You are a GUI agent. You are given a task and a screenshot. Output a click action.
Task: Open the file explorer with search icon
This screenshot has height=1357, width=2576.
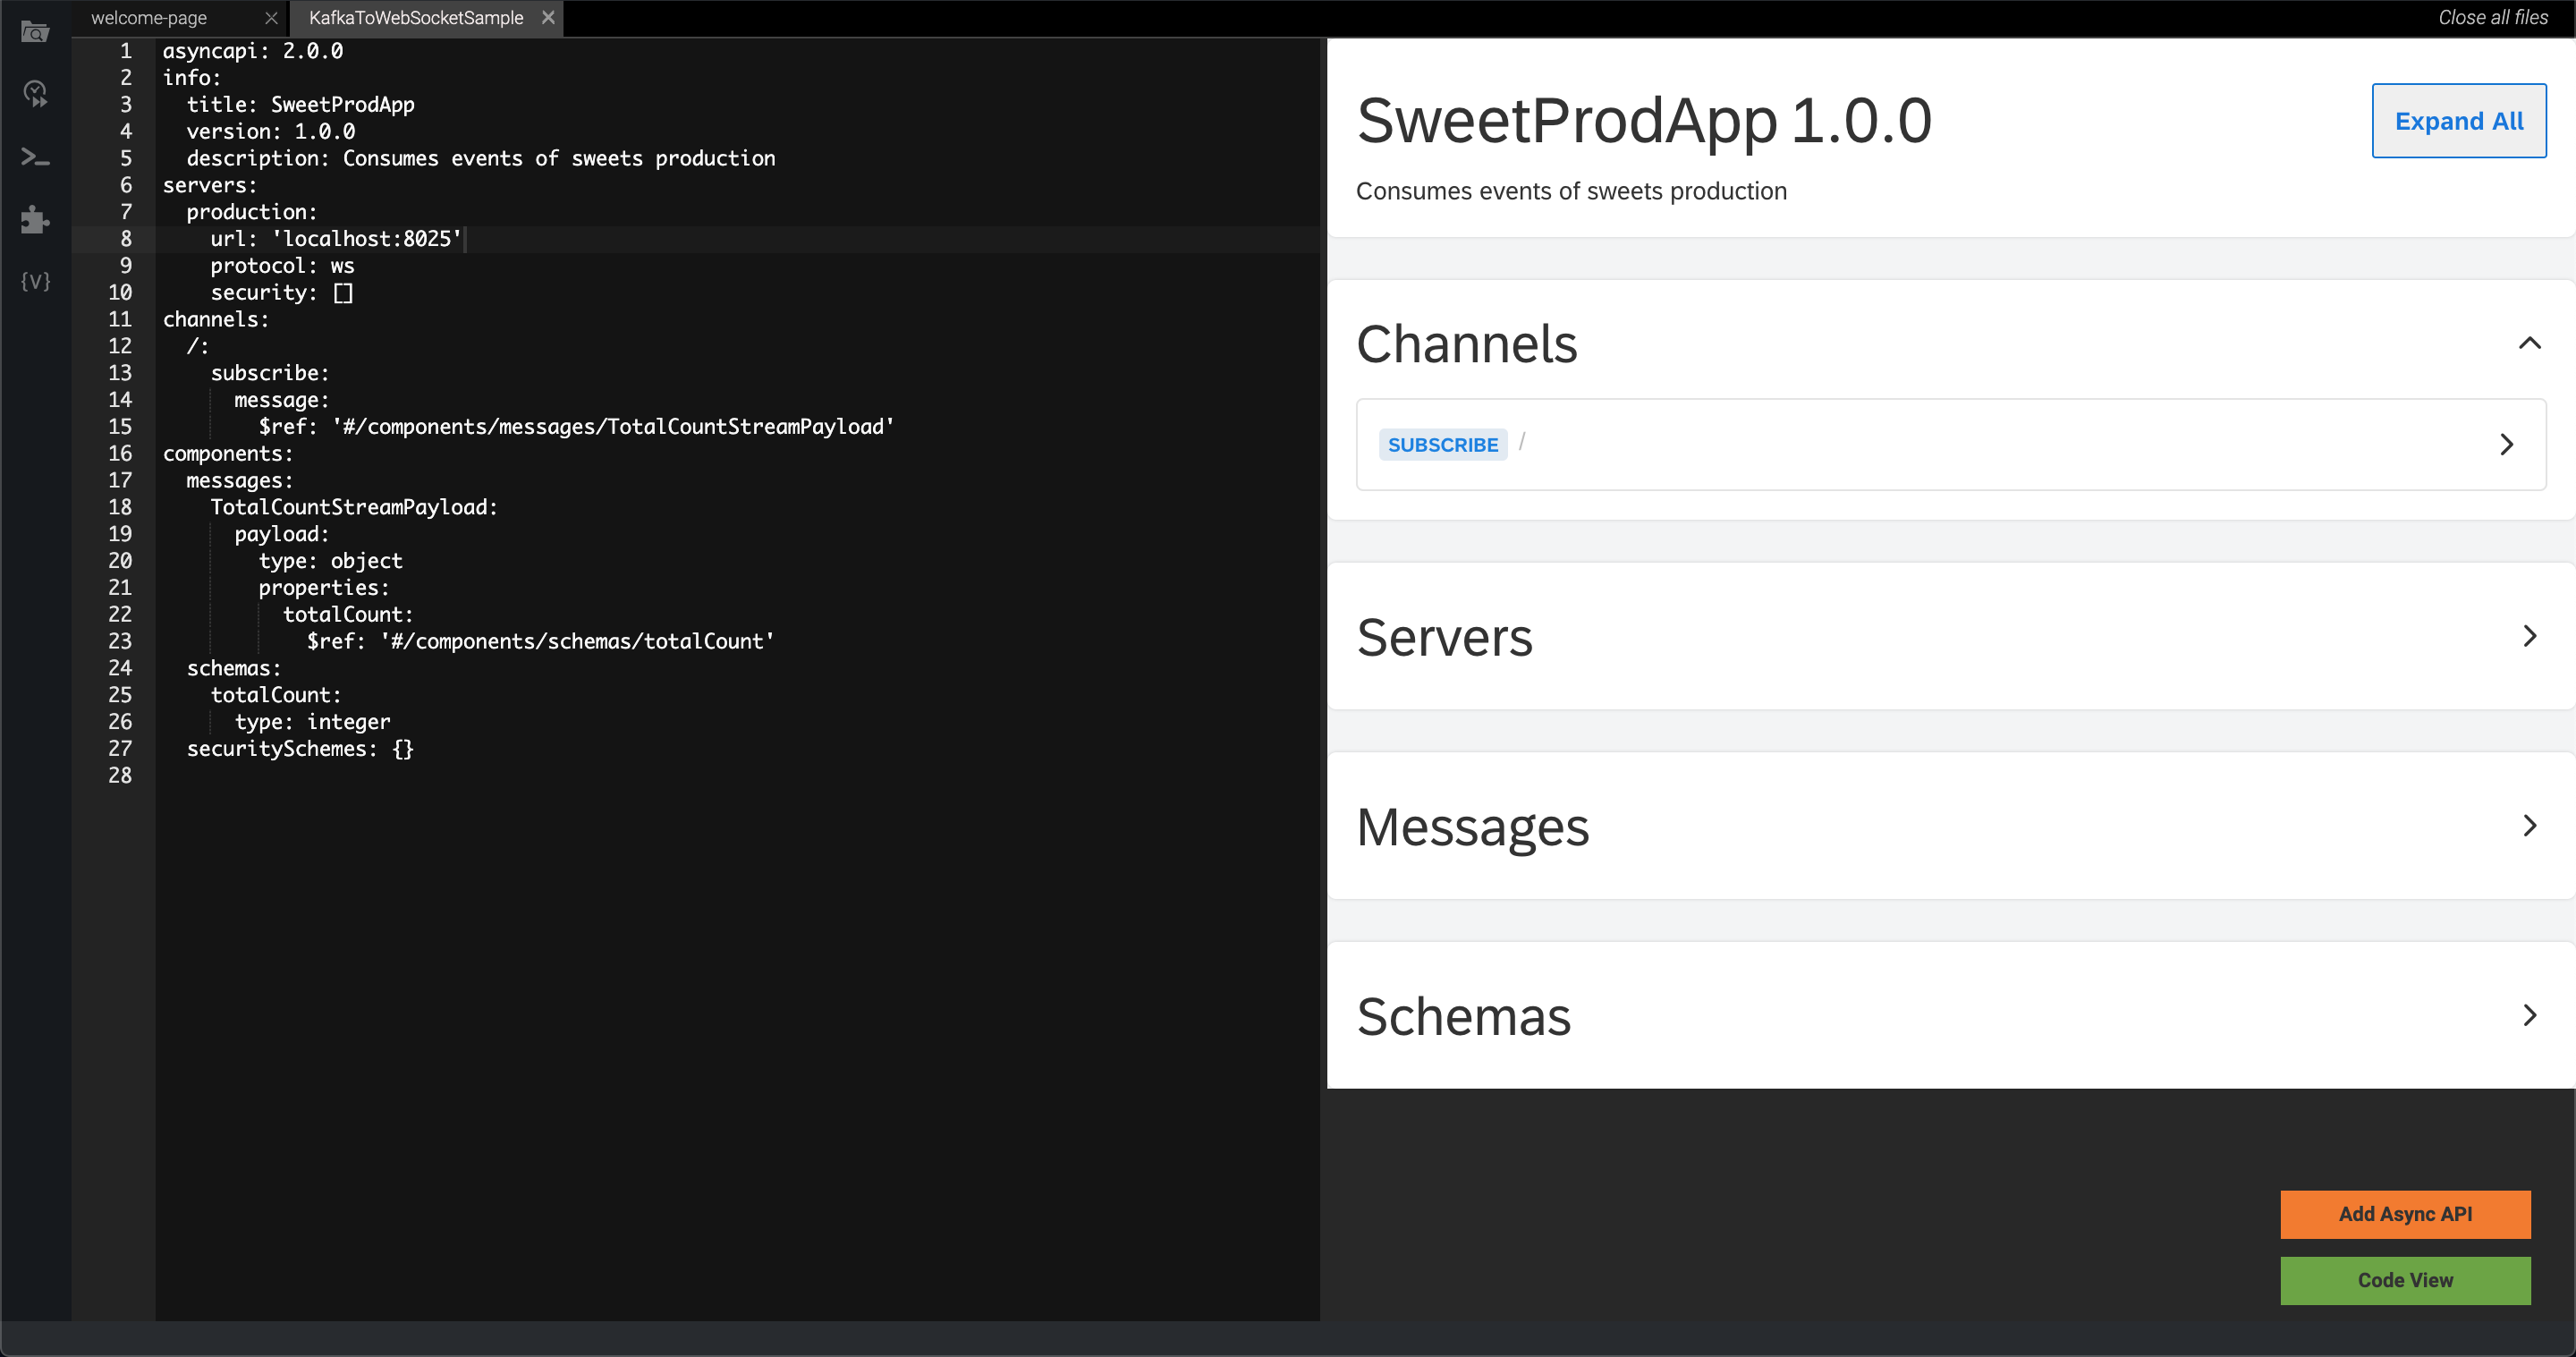(x=35, y=31)
